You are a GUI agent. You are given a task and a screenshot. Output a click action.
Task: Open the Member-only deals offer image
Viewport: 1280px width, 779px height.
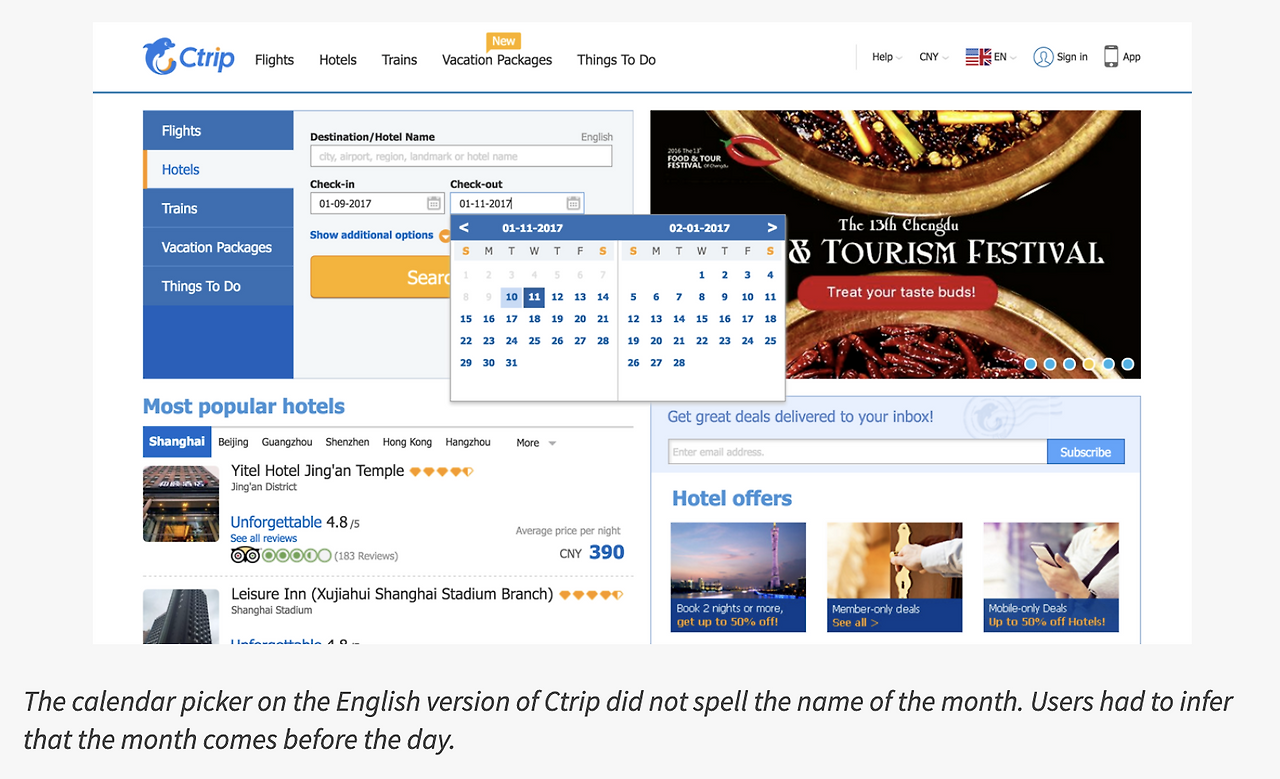click(895, 577)
